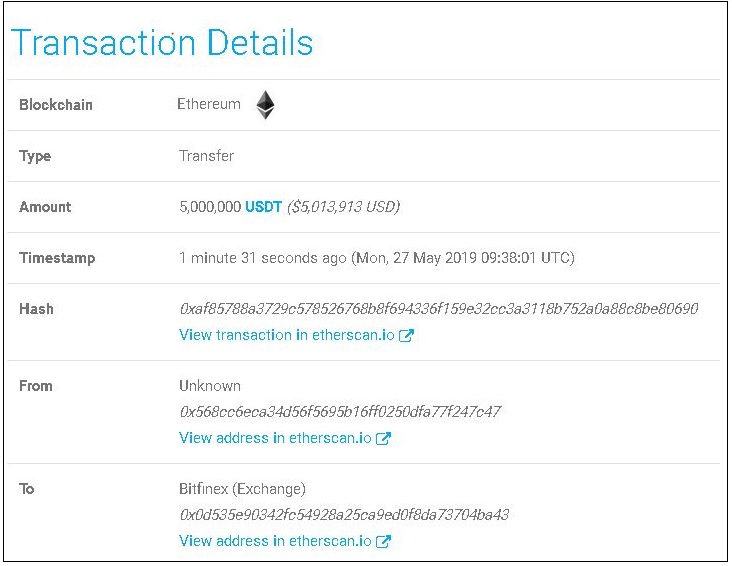Click the USDT currency link
Viewport: 732px width, 566px height.
coord(263,207)
